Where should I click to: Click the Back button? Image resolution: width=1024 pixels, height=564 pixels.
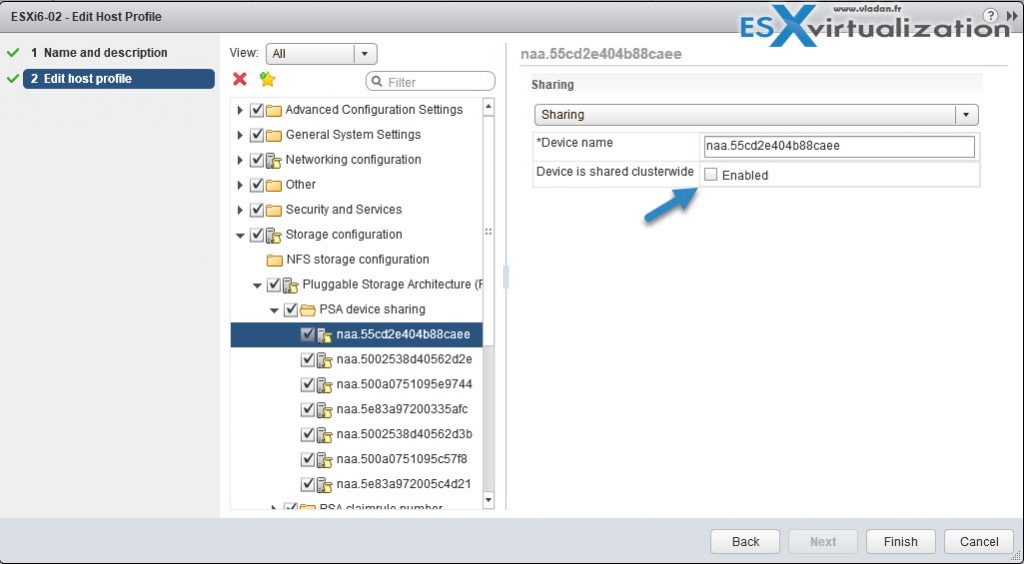pyautogui.click(x=745, y=541)
